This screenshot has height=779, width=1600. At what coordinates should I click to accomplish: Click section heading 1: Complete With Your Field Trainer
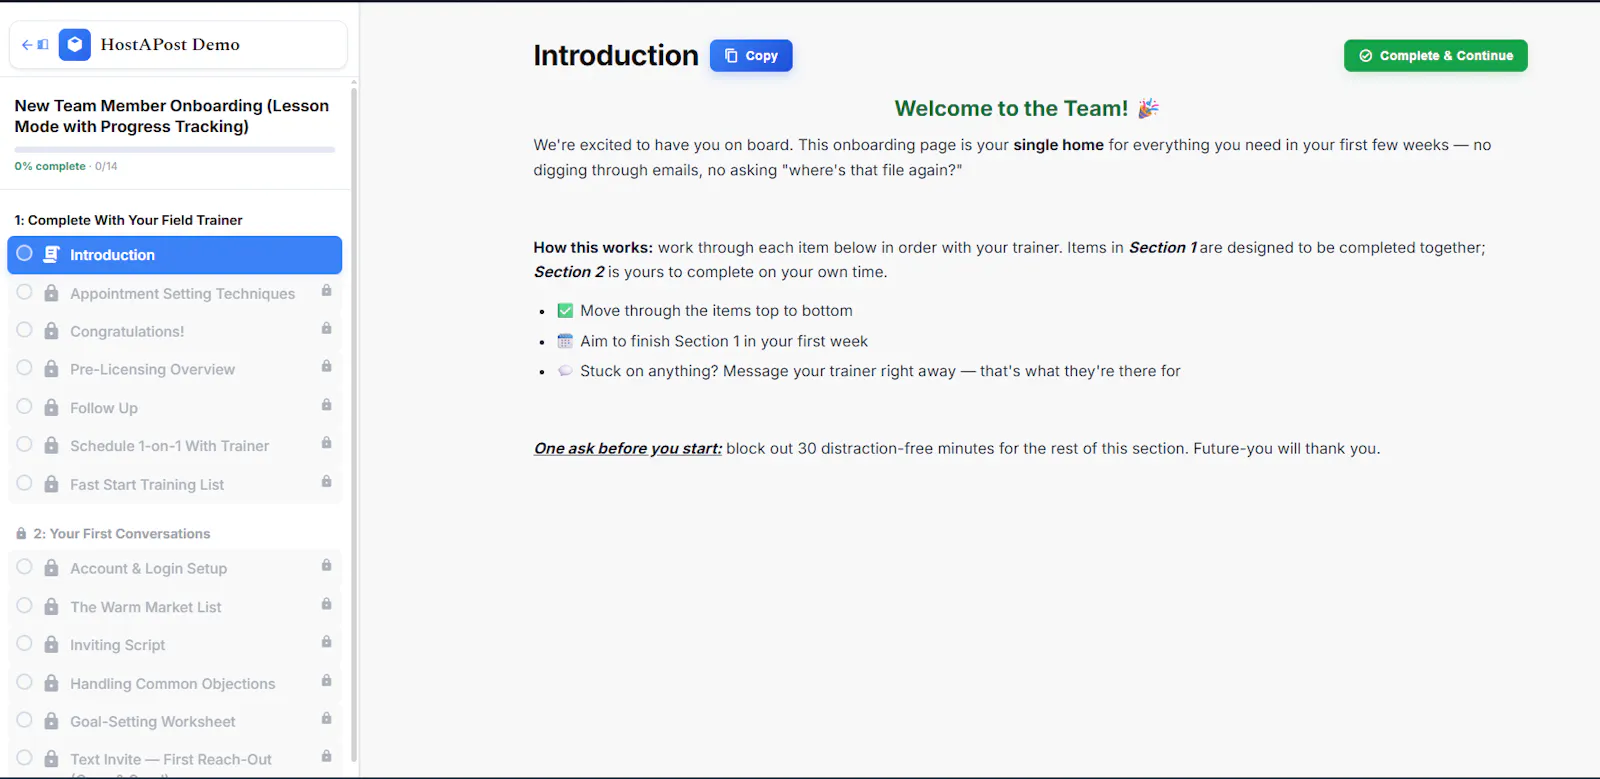[128, 220]
